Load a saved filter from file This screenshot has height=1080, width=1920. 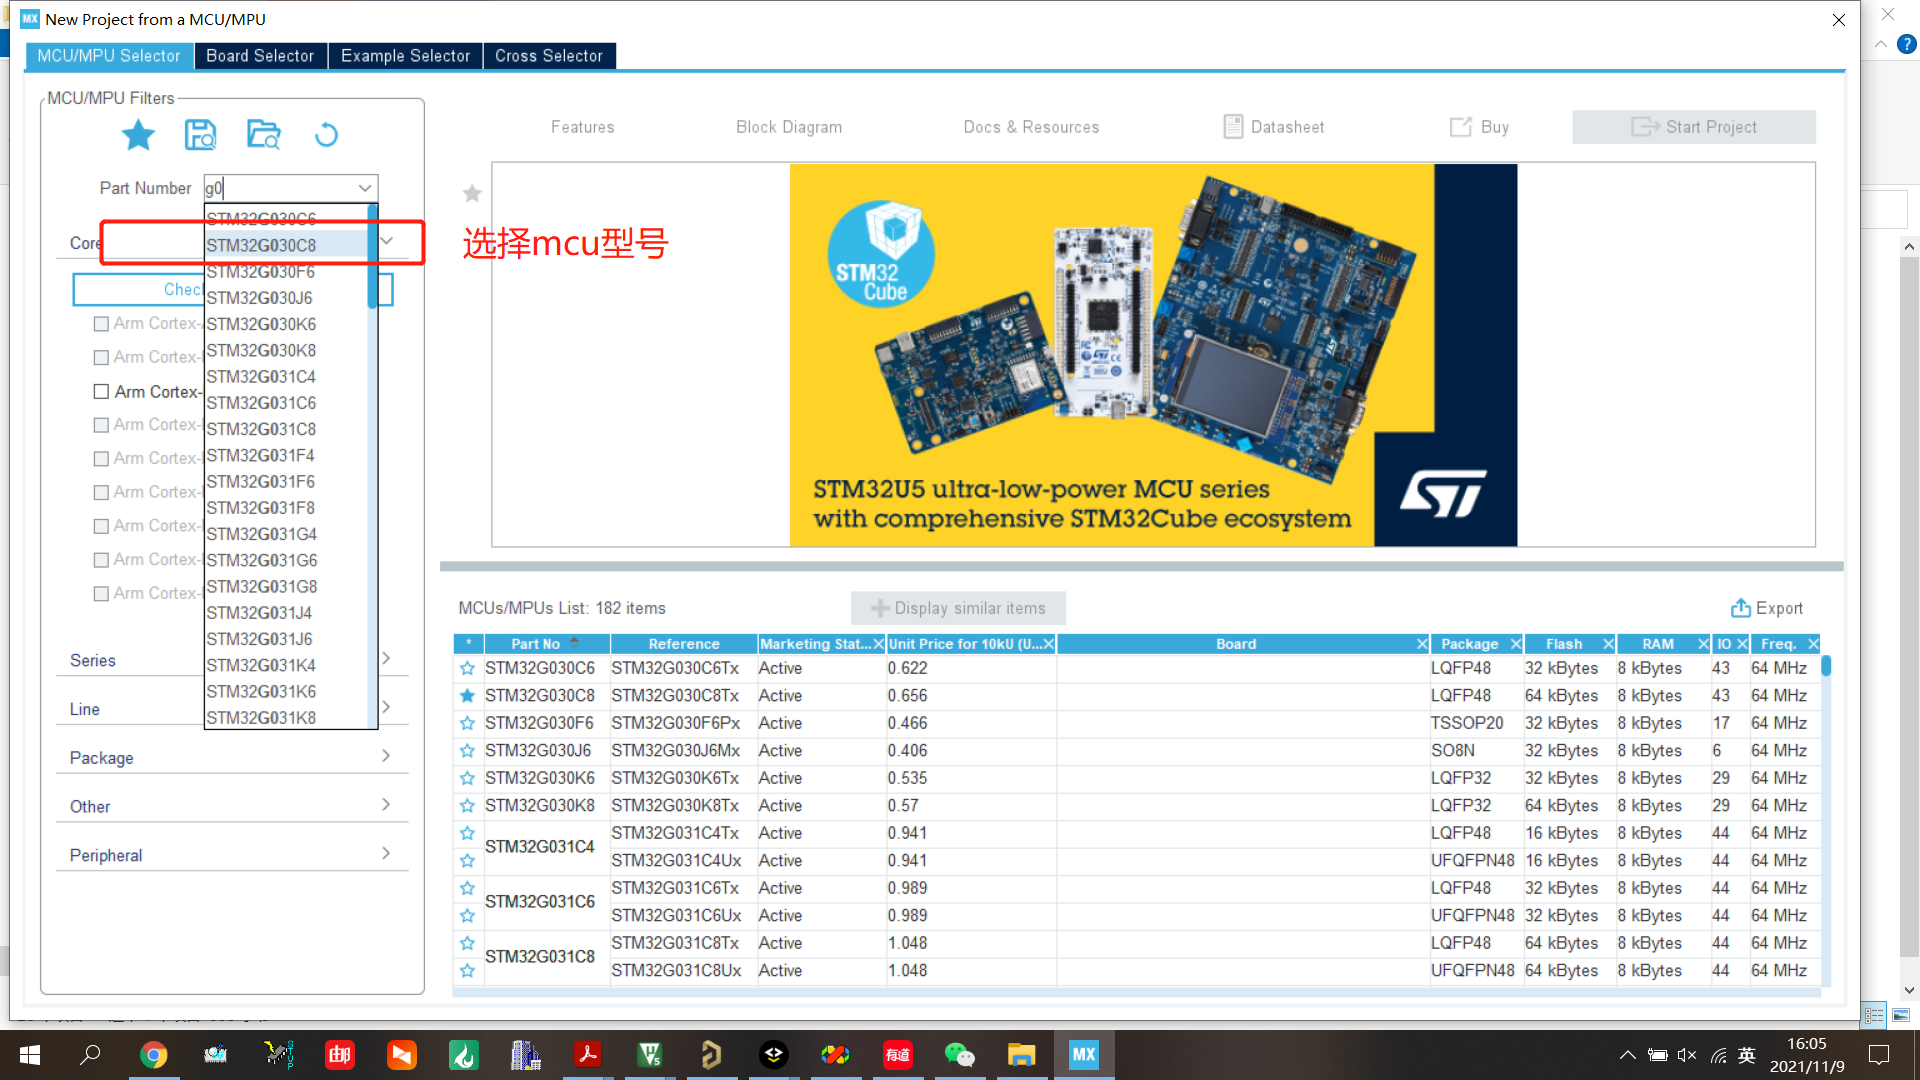263,134
